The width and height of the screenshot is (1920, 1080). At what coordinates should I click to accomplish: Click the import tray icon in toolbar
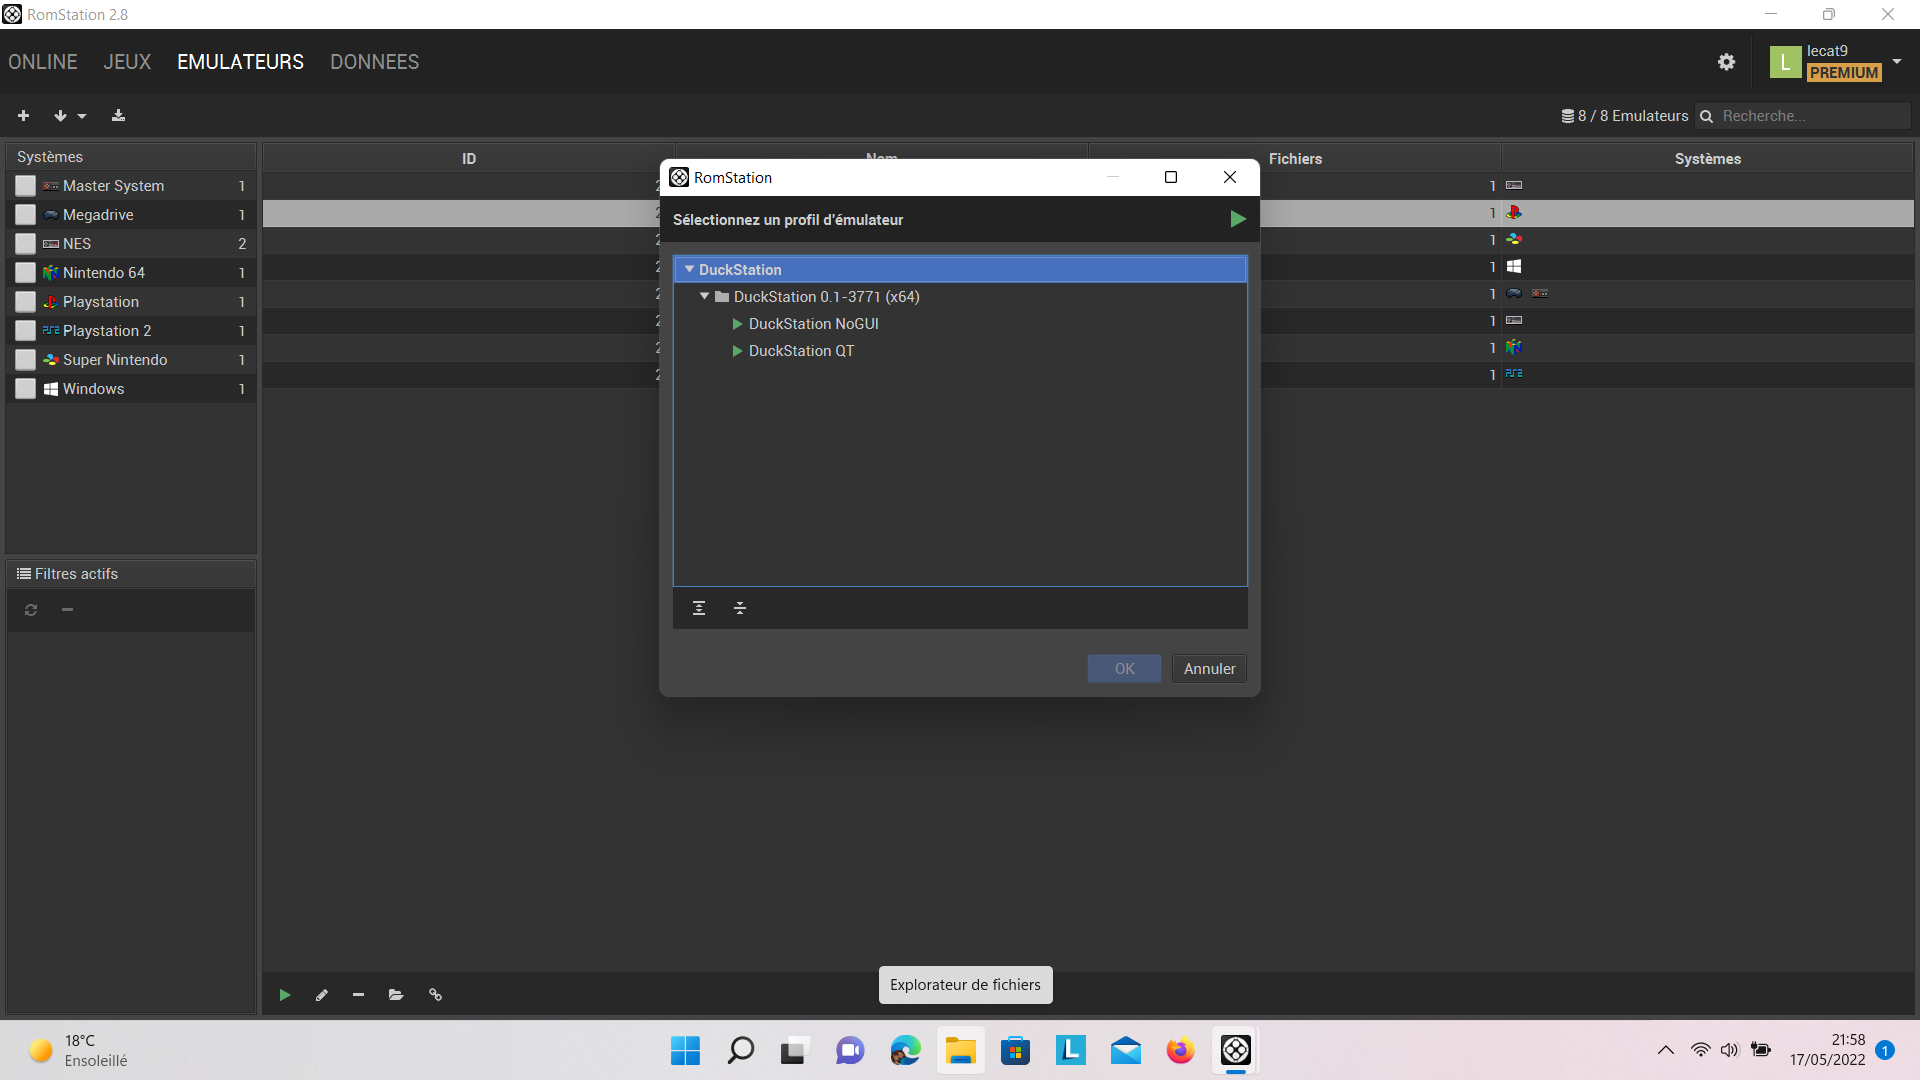(x=118, y=116)
